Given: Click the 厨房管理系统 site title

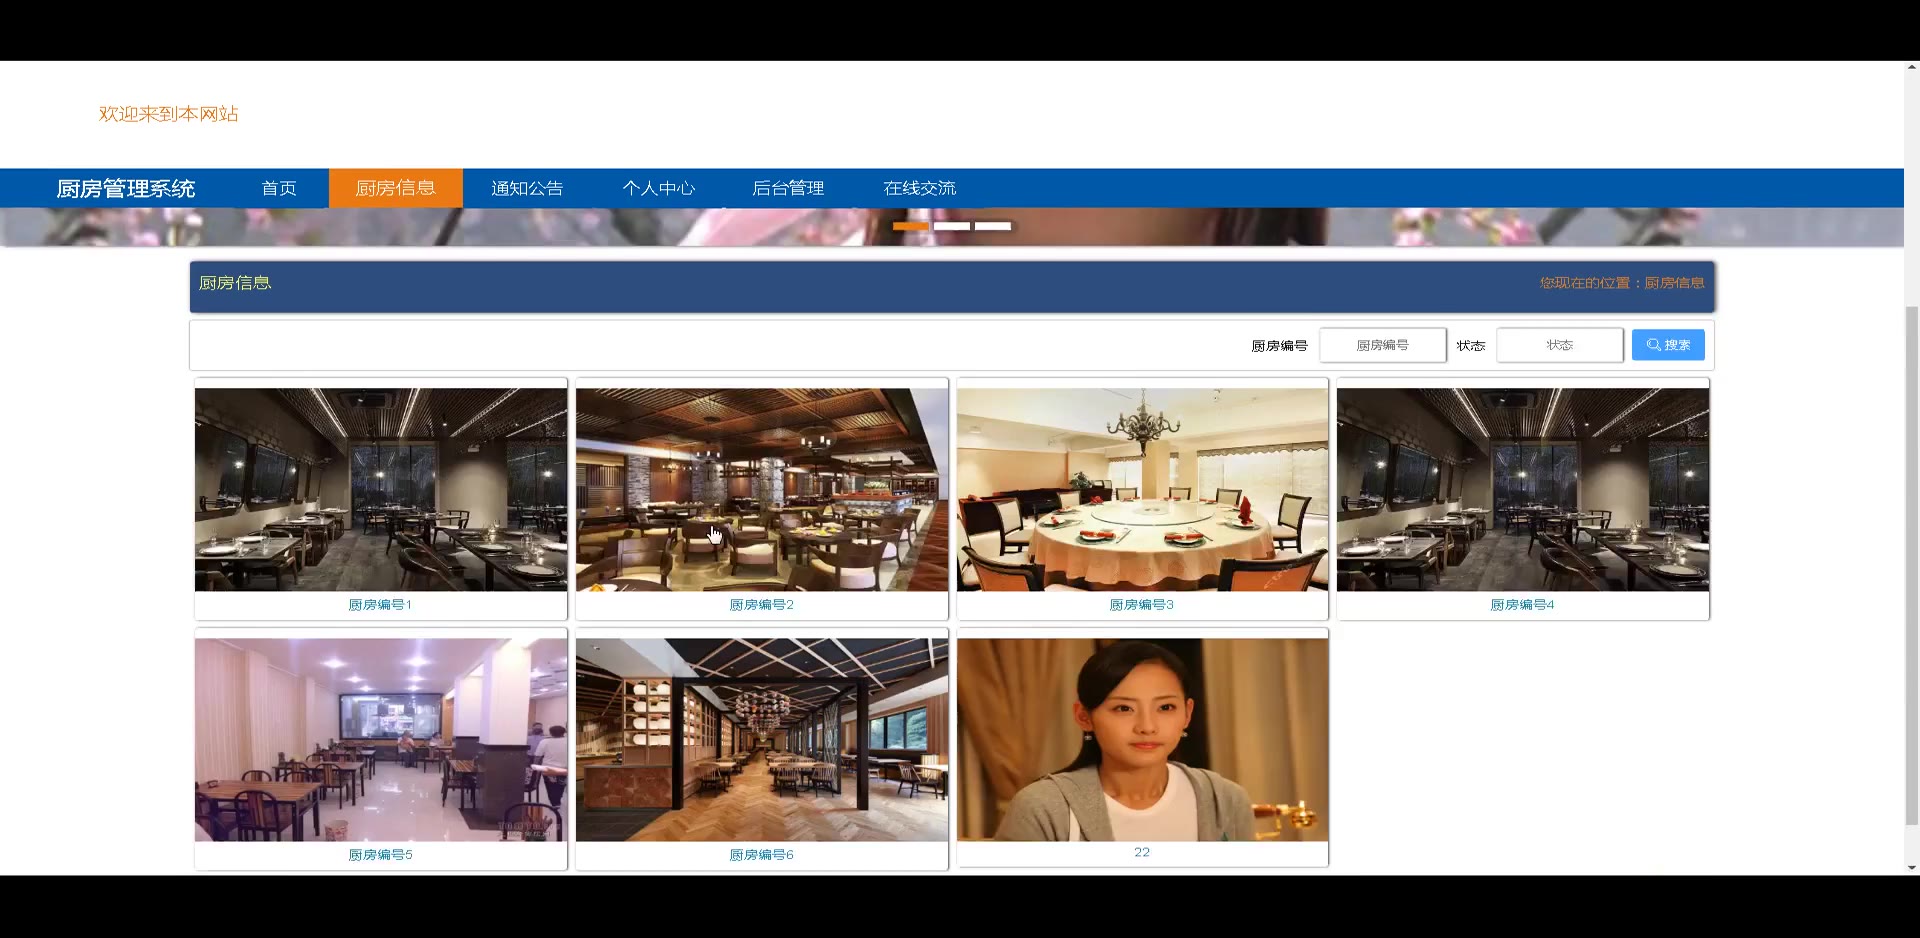Looking at the screenshot, I should 126,188.
